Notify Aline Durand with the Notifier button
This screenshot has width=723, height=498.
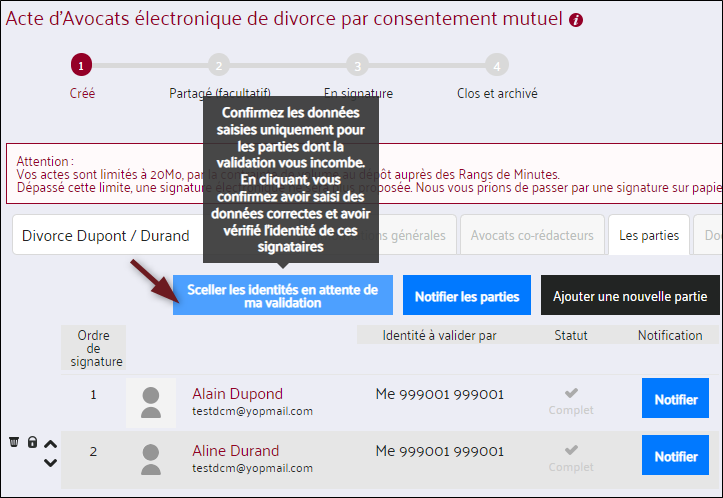pyautogui.click(x=675, y=457)
